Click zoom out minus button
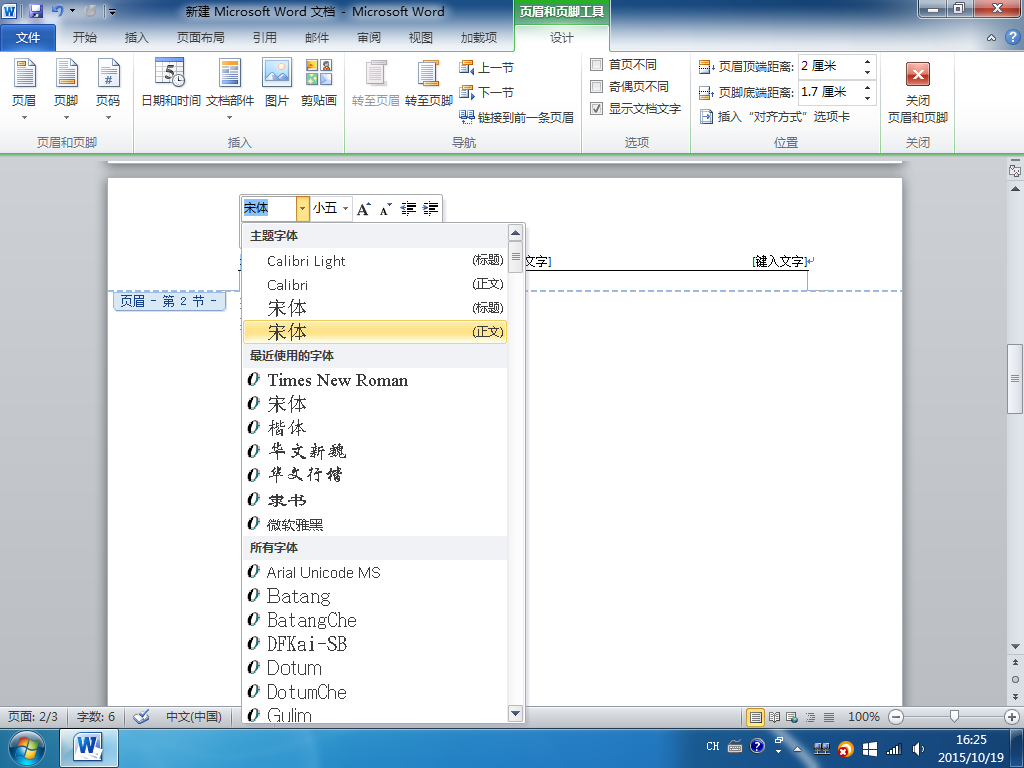 point(896,717)
